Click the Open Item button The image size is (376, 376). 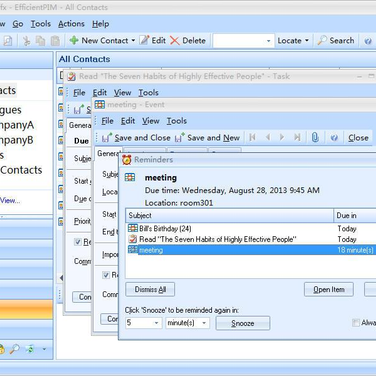coord(329,289)
